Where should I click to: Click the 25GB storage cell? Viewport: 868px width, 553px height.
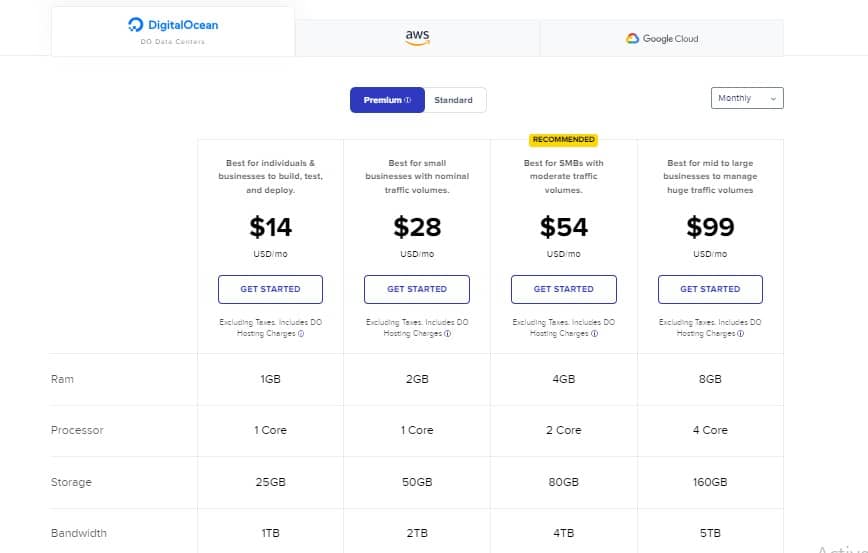coord(270,482)
